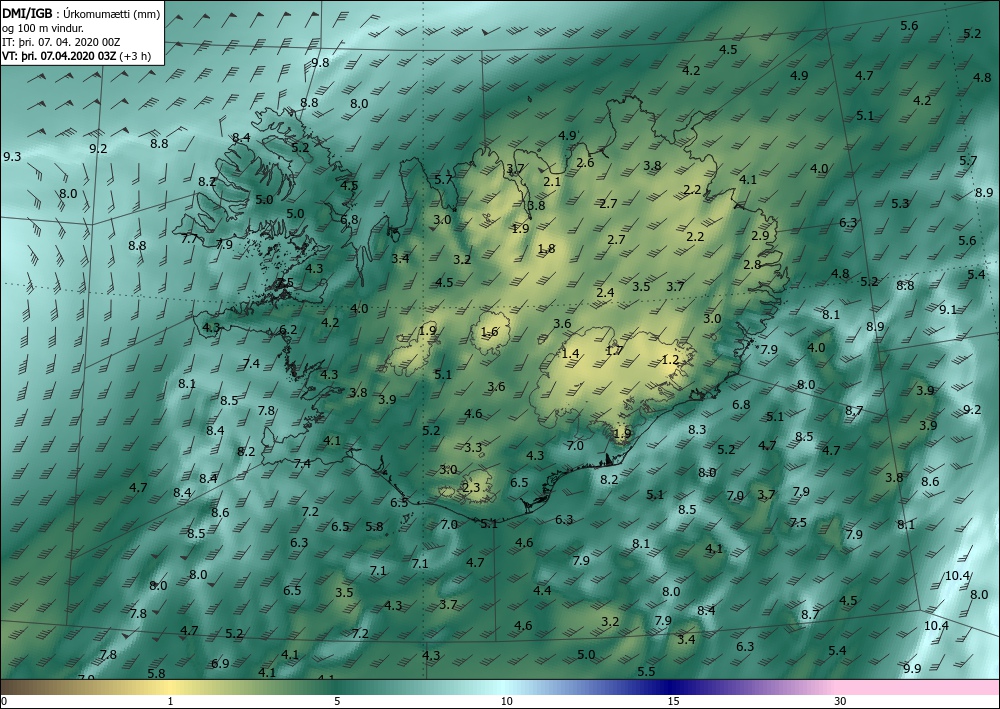
Task: Click the 1.7 value on the glacier
Action: click(x=614, y=350)
